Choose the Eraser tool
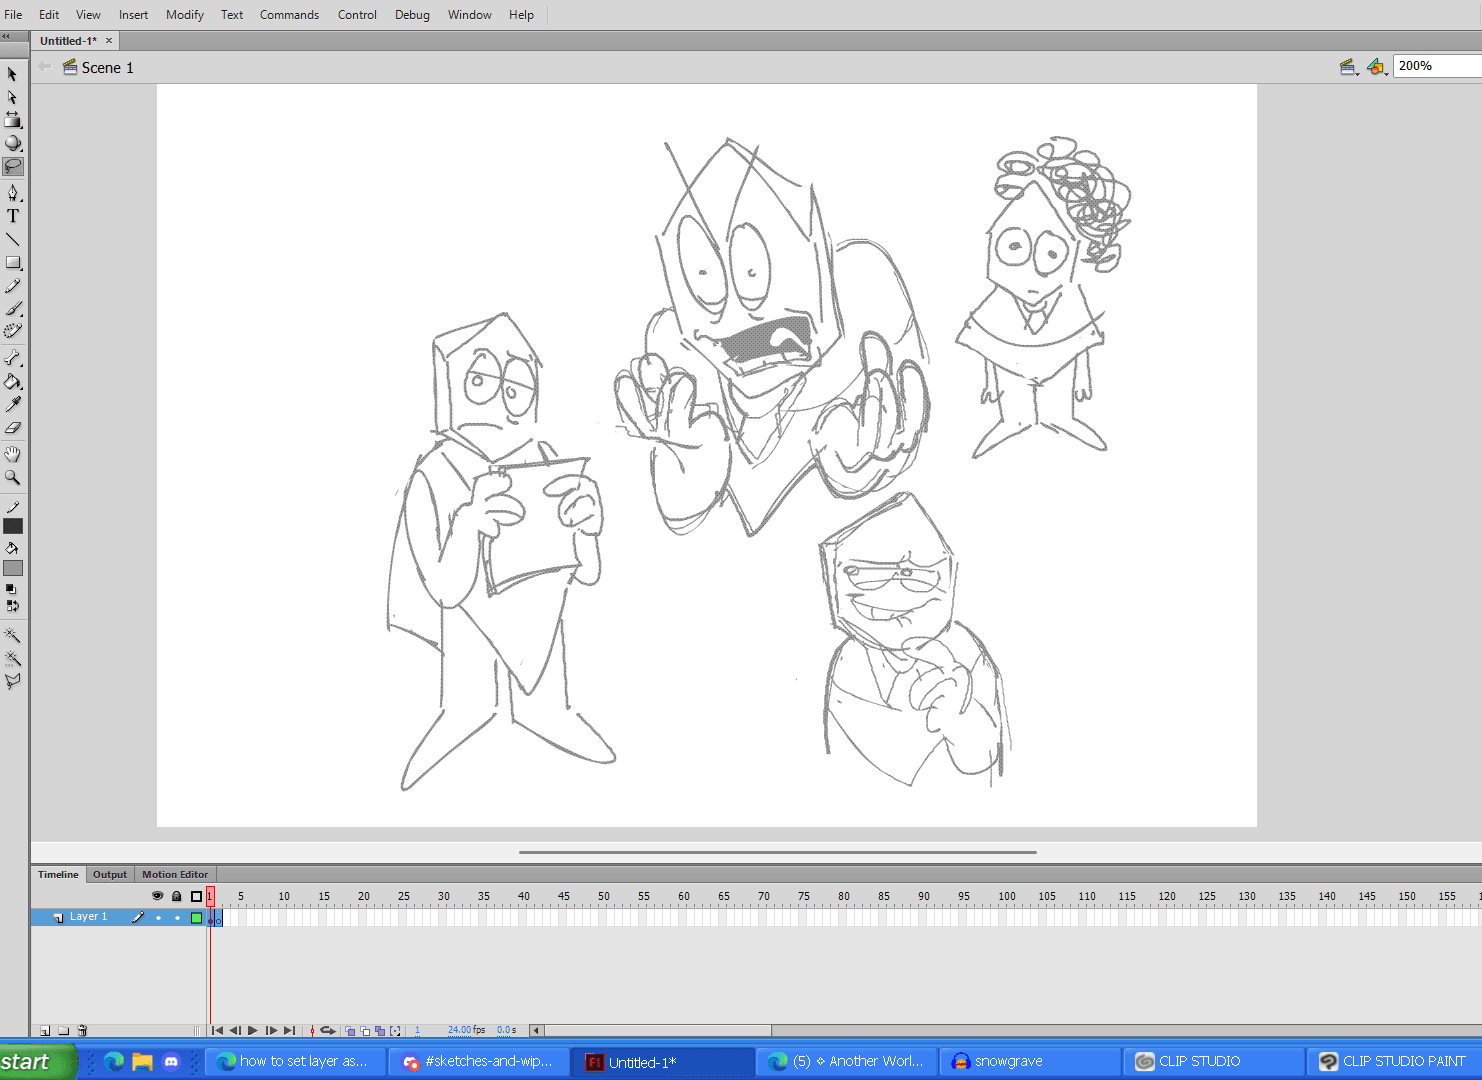The image size is (1482, 1080). click(13, 428)
